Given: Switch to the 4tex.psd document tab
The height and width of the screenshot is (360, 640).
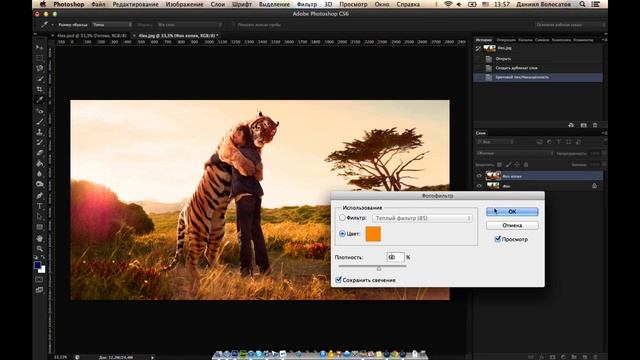Looking at the screenshot, I should click(x=91, y=36).
